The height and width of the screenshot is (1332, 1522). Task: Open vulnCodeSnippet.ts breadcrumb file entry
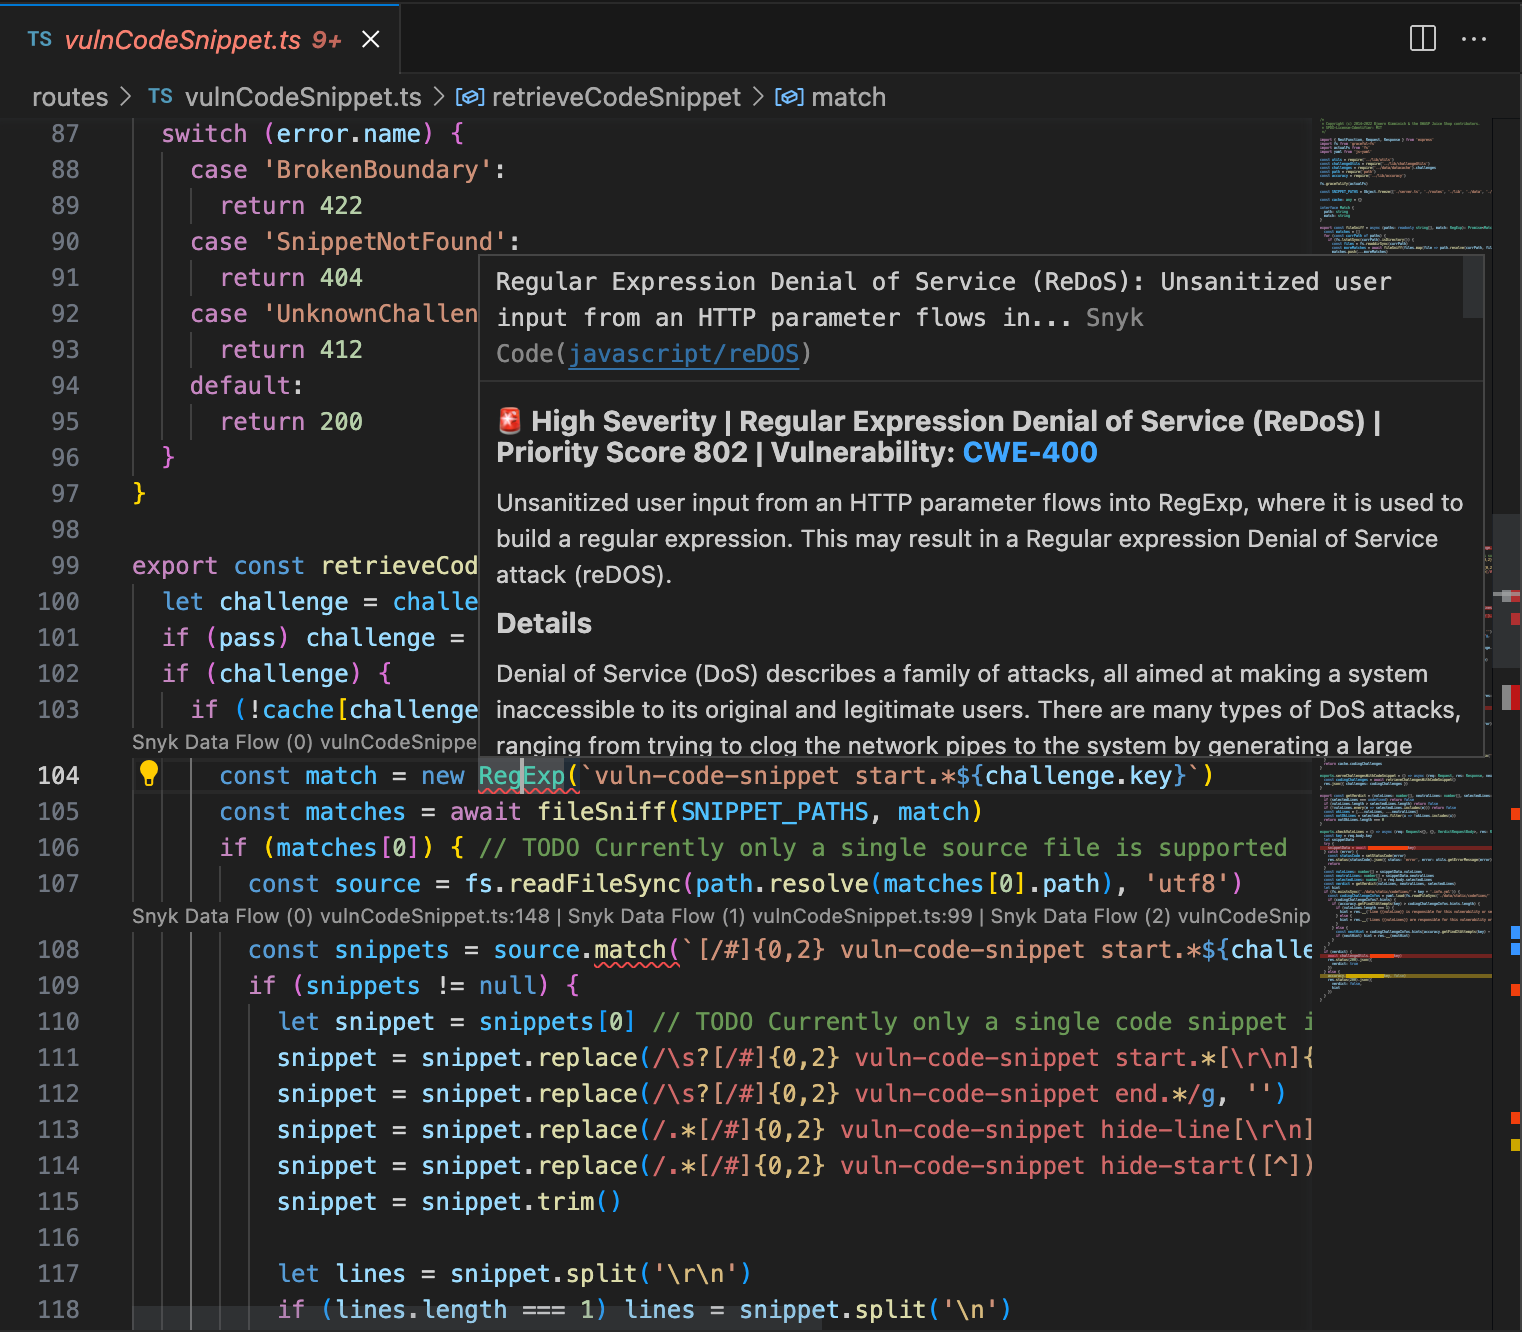[302, 97]
